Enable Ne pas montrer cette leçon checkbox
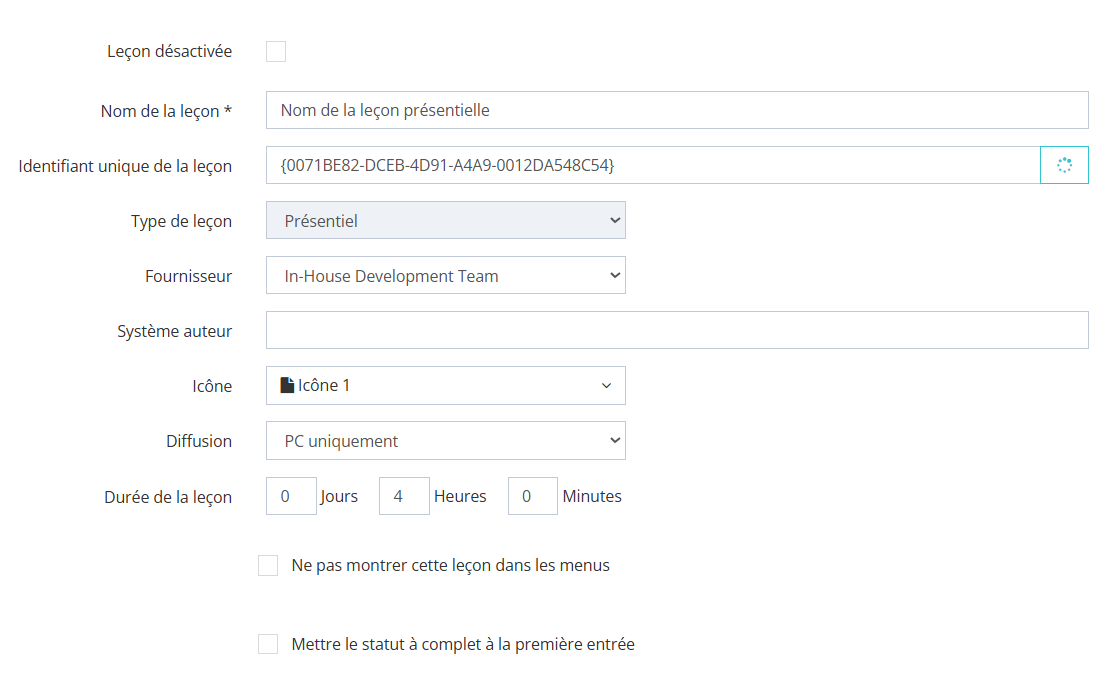 tap(268, 566)
